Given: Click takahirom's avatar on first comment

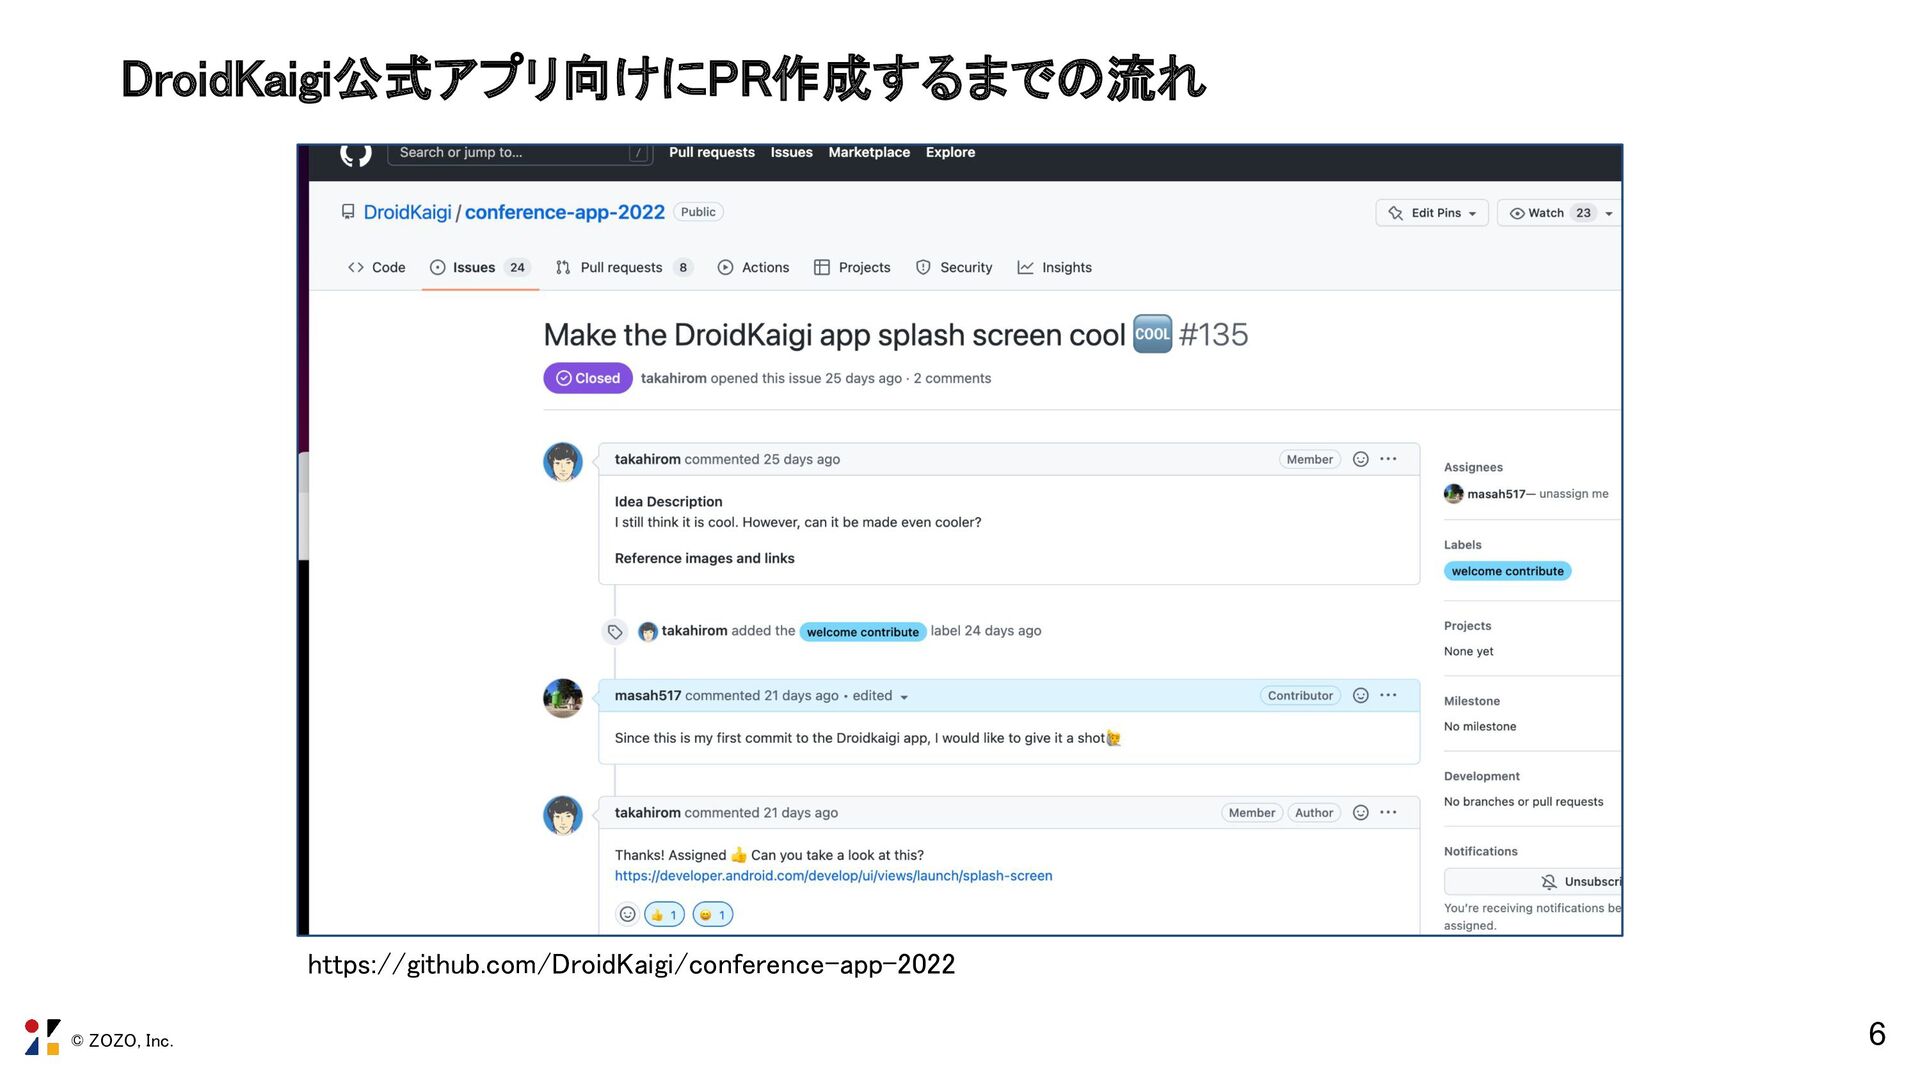Looking at the screenshot, I should (563, 462).
